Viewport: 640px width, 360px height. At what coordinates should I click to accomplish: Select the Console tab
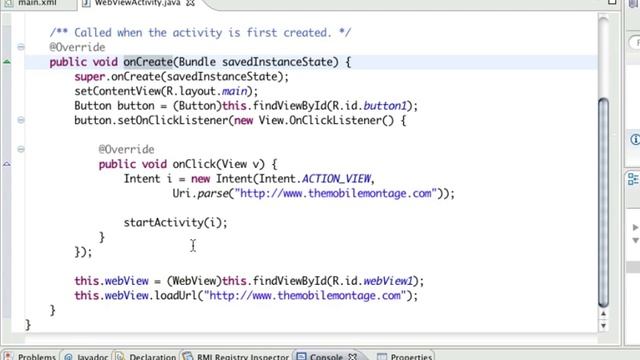pyautogui.click(x=326, y=356)
